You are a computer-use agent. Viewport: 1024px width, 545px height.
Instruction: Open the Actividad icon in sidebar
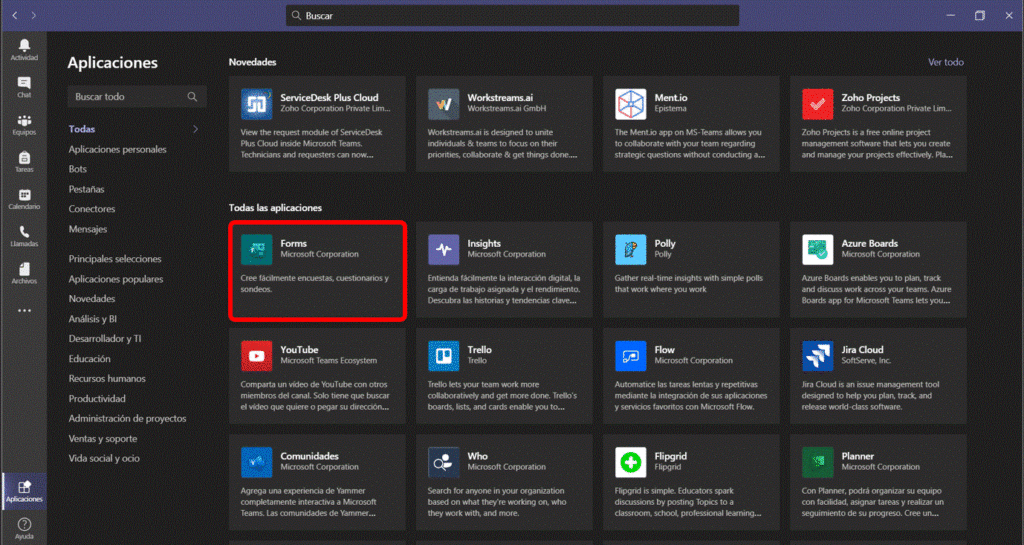pos(24,49)
